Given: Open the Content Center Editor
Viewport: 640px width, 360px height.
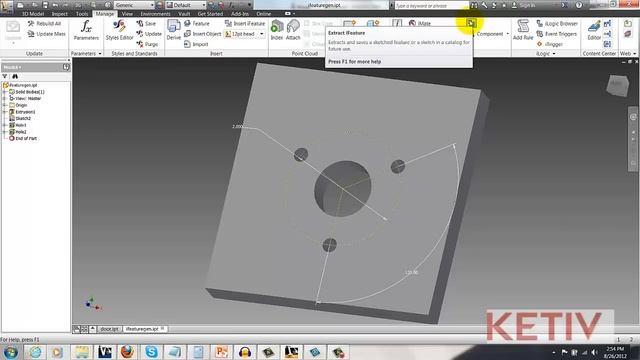Looking at the screenshot, I should click(594, 30).
